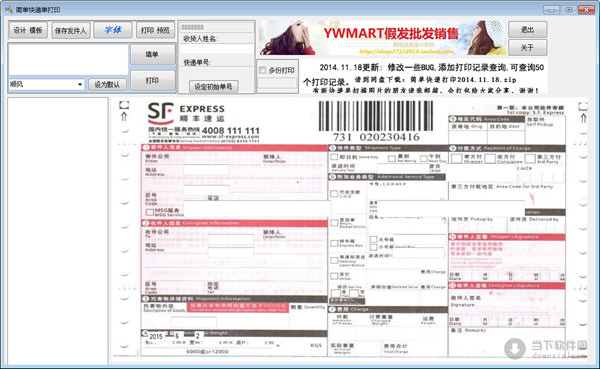Screen dimensions: 600x369
Task: Click the sender address field on waybill
Action: click(x=206, y=170)
